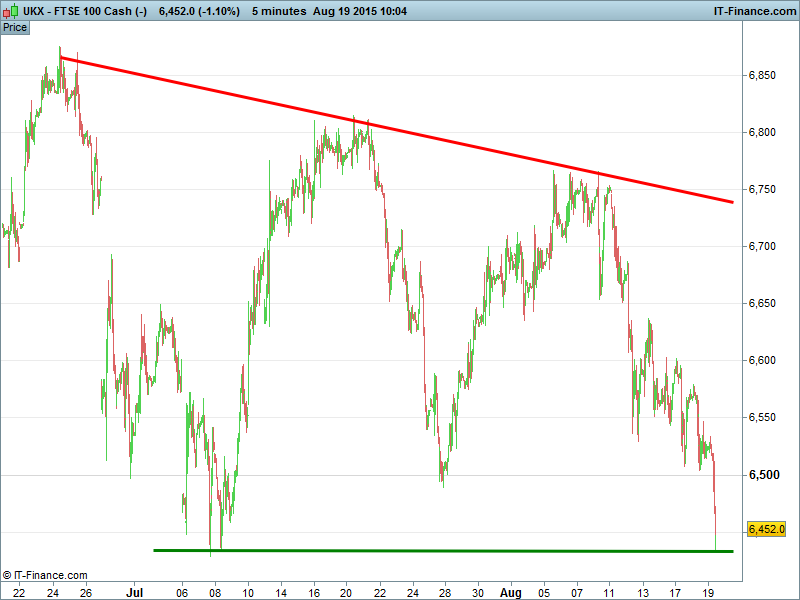Click the 6,750 price axis label
The height and width of the screenshot is (600, 800).
[x=762, y=189]
